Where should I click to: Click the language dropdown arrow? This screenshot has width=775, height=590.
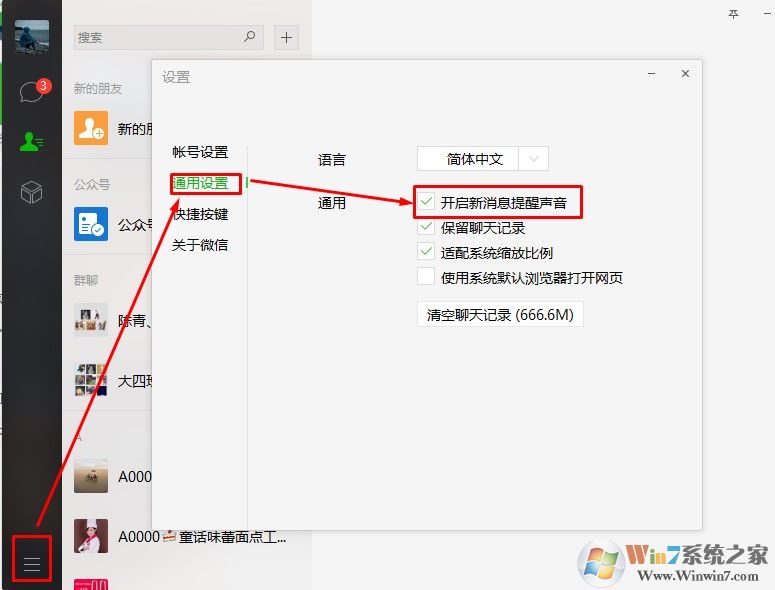533,159
